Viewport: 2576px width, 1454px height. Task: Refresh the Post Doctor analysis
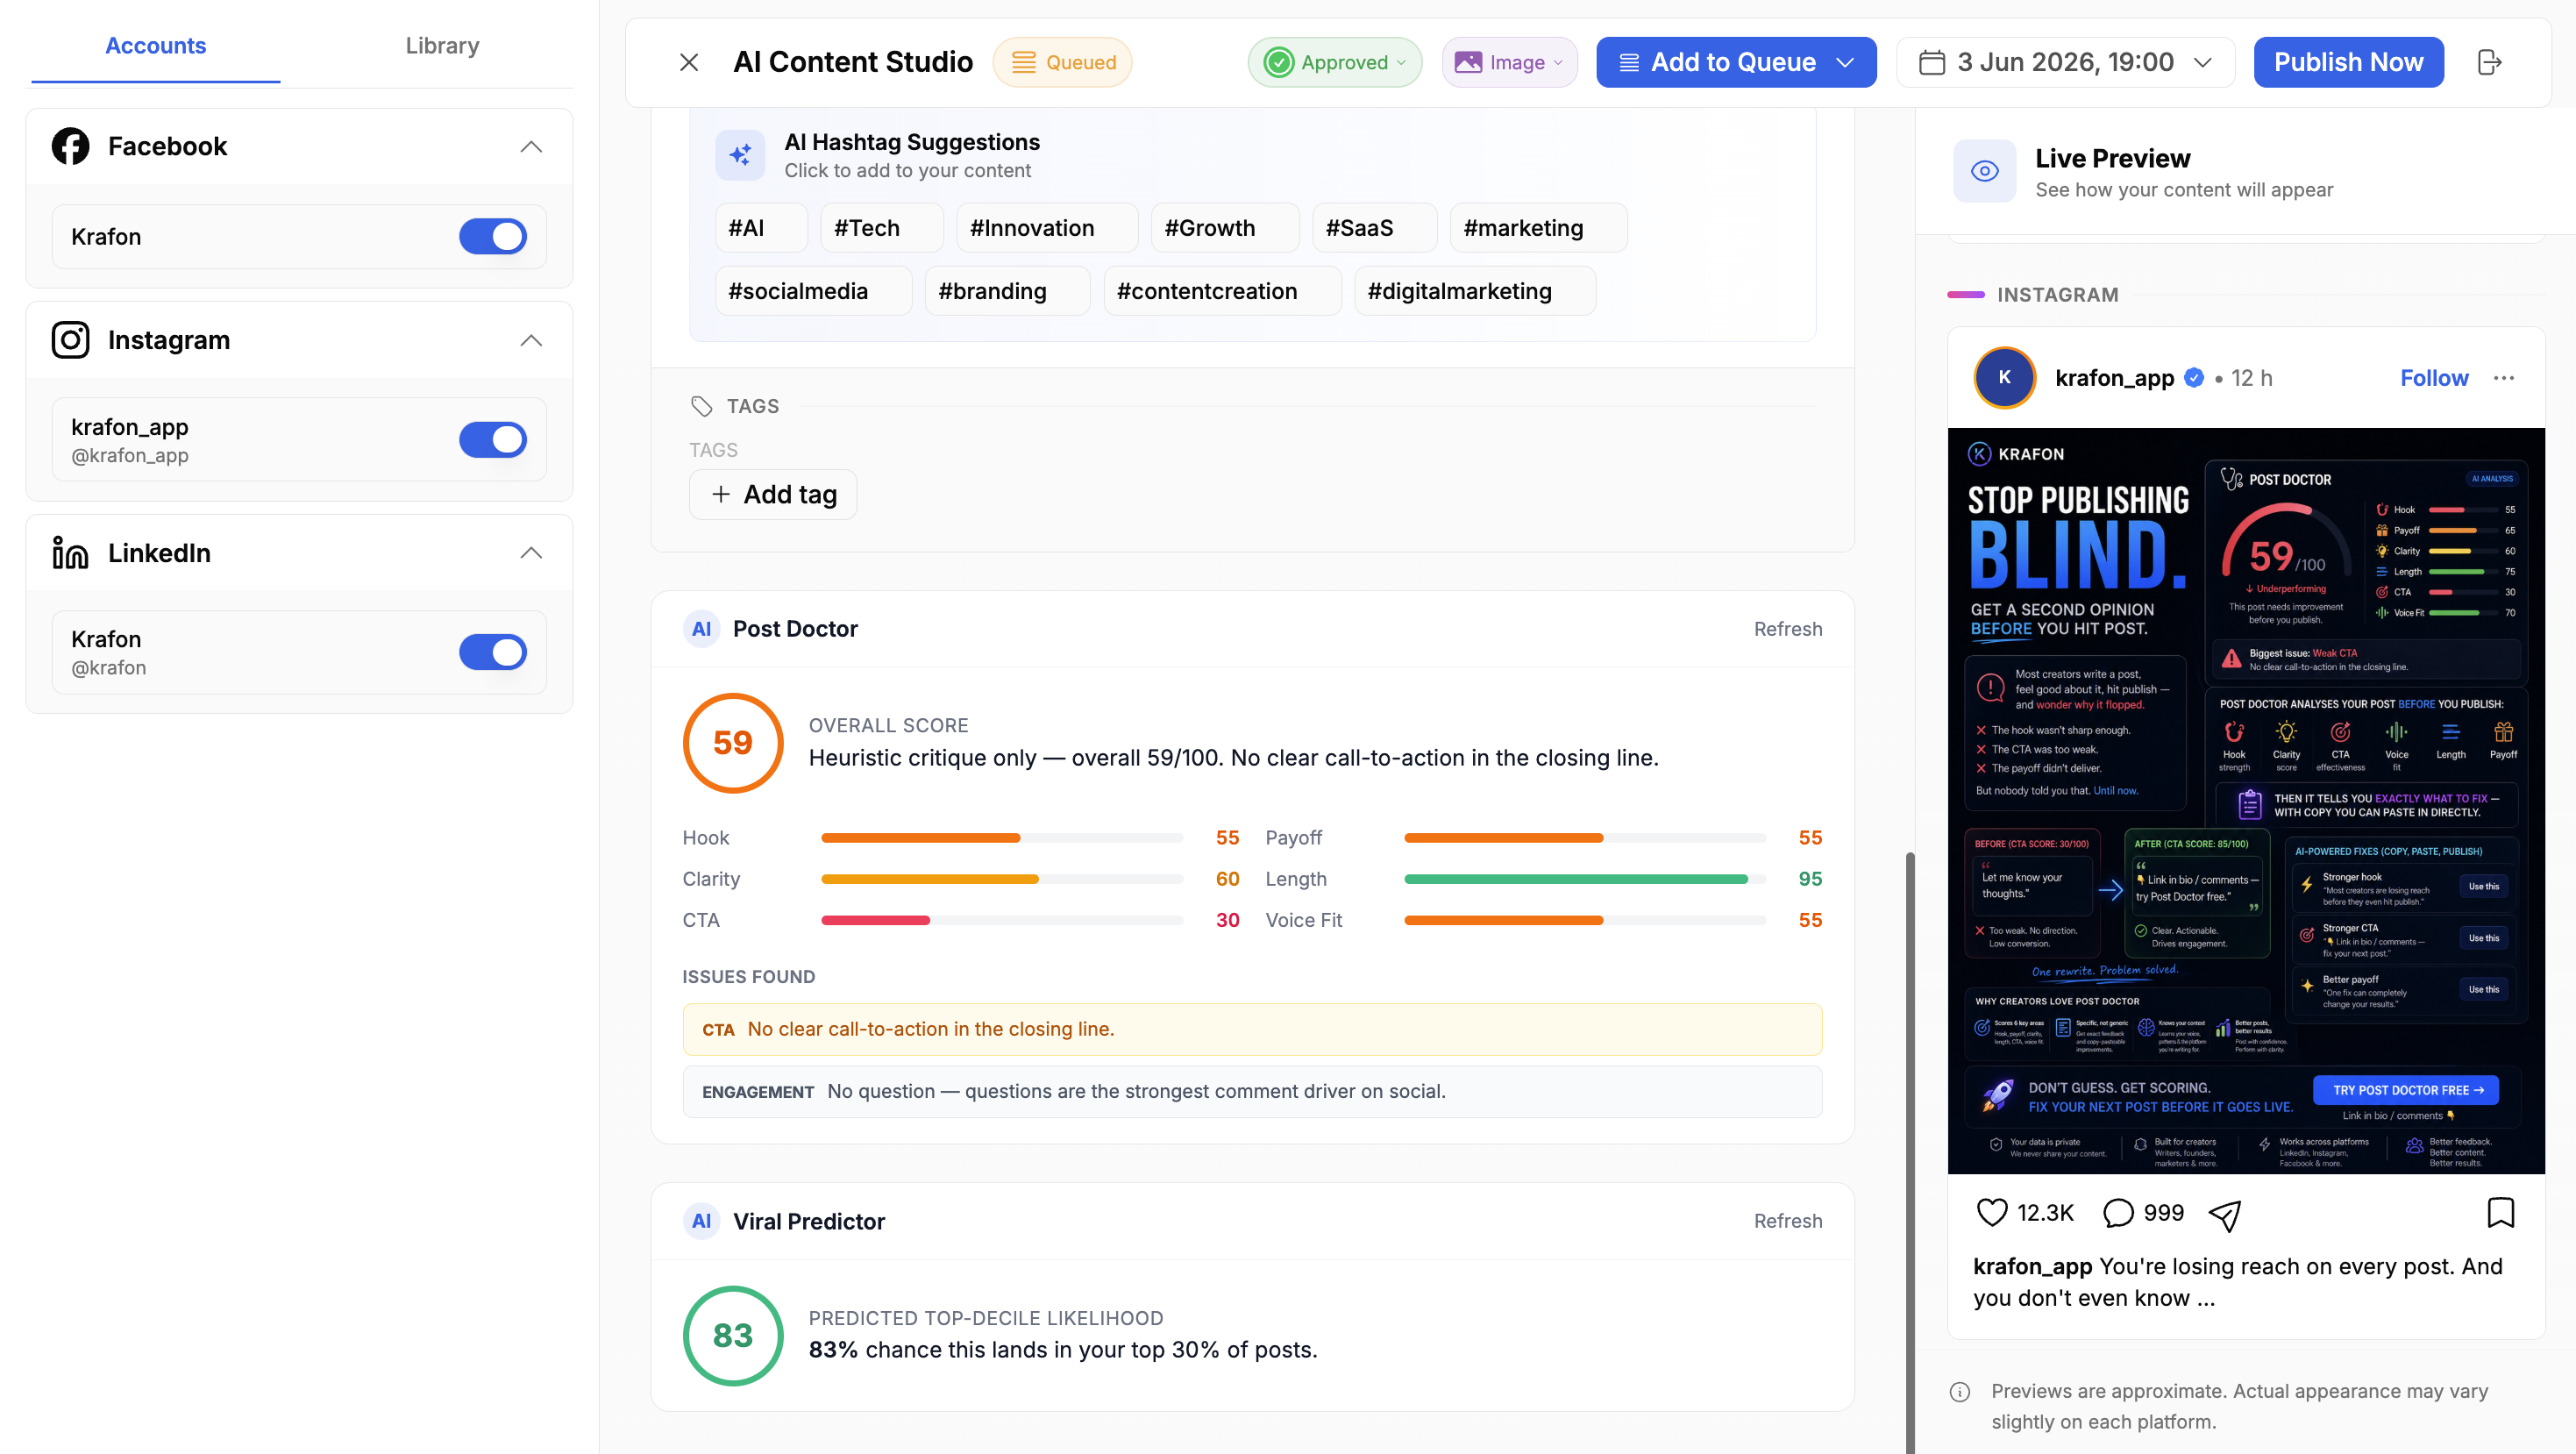(x=1788, y=629)
